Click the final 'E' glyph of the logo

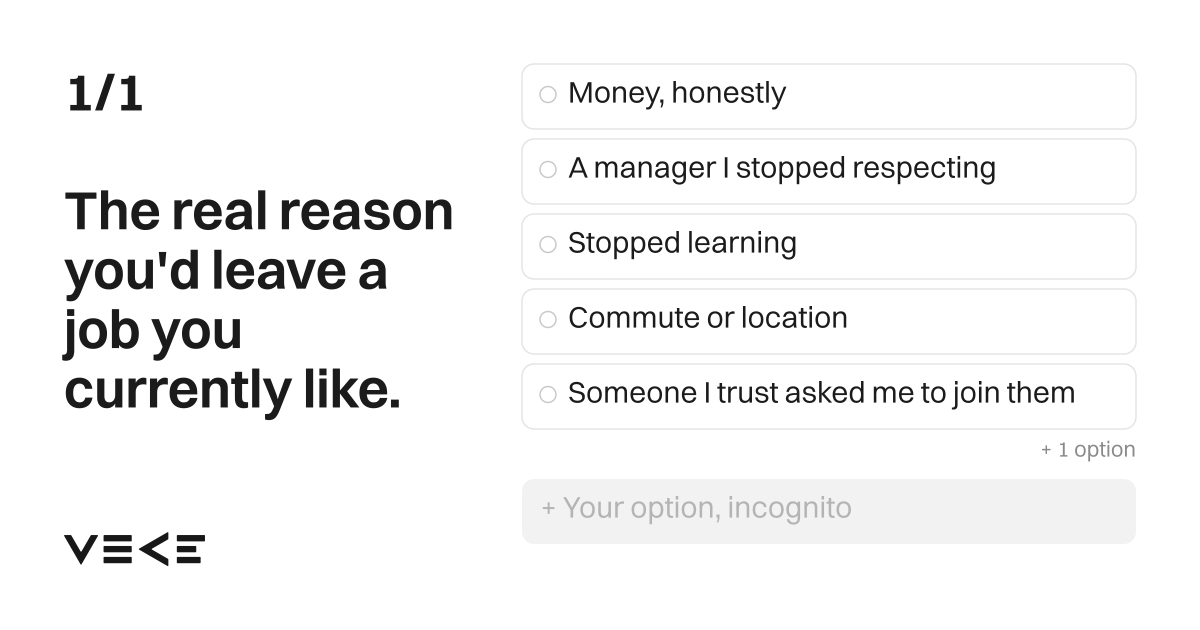[x=190, y=549]
